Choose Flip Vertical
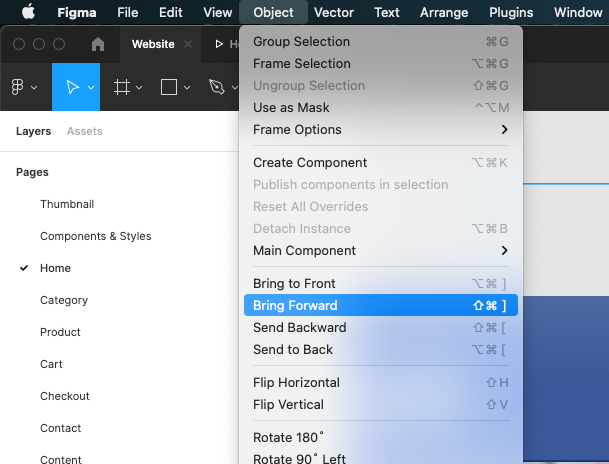The width and height of the screenshot is (609, 464). (381, 405)
